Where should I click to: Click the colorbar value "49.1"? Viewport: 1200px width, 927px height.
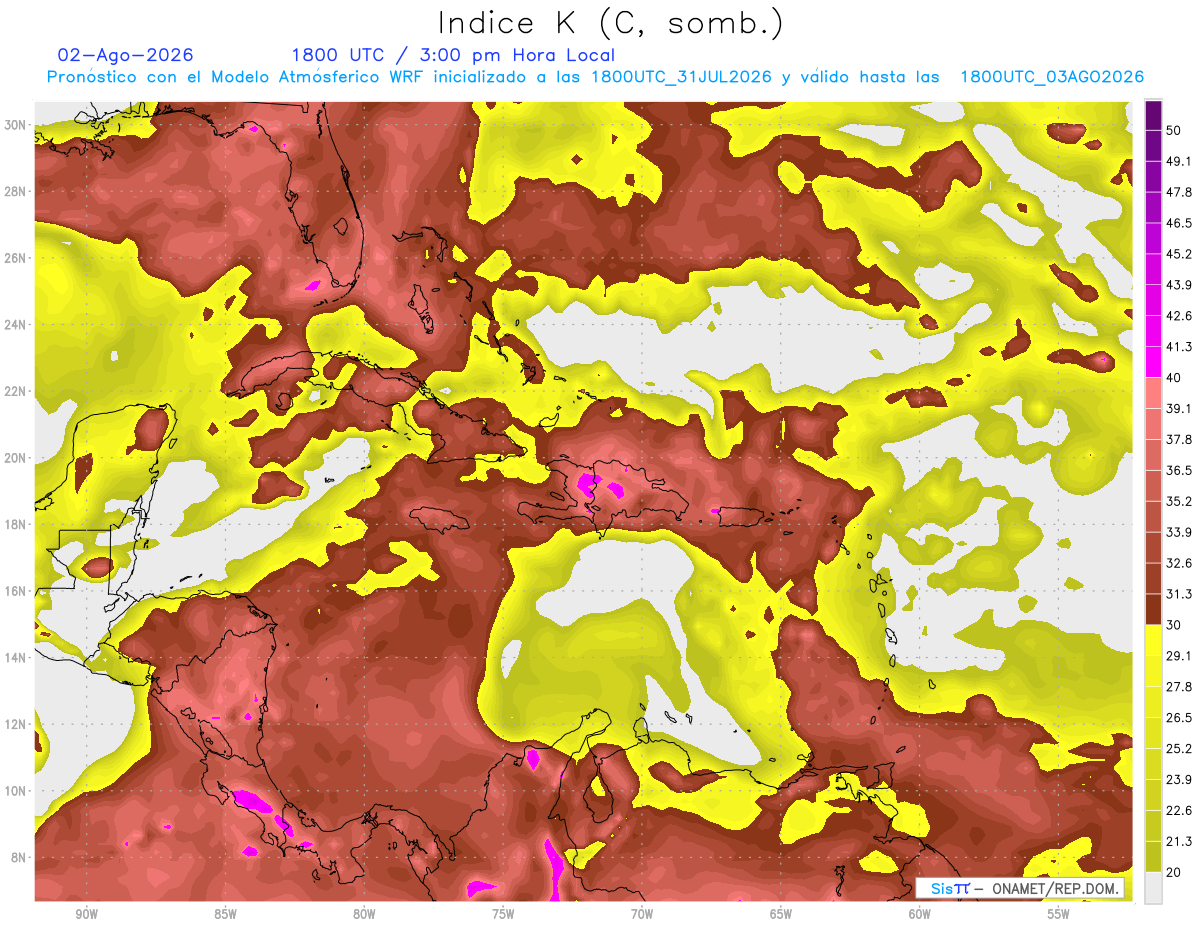pyautogui.click(x=1180, y=161)
